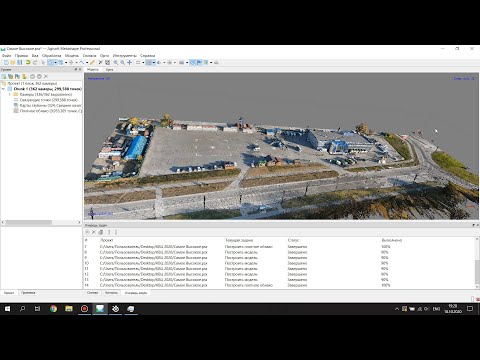
Task: Move the job down in the queue
Action: (116, 232)
